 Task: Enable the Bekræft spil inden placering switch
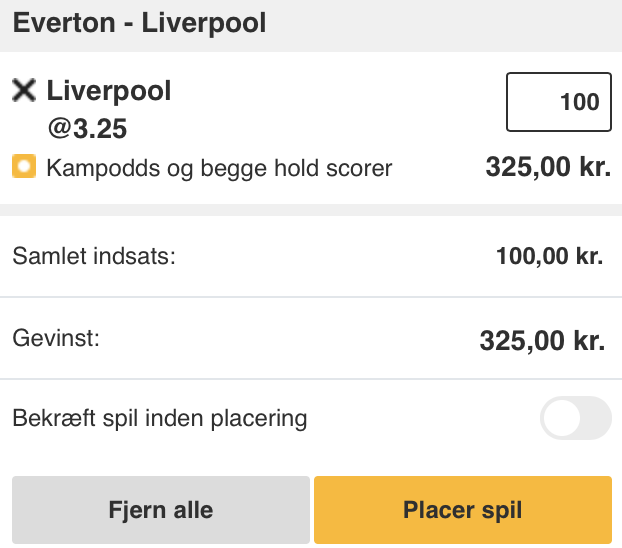576,418
